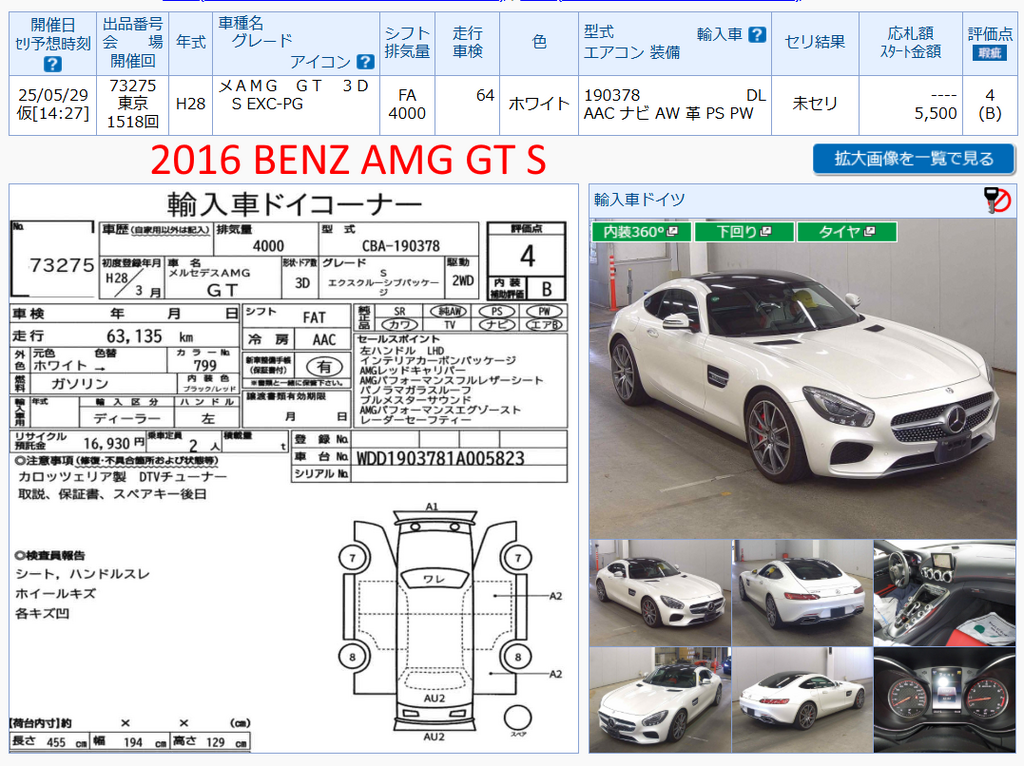
Task: Click help icon next to 輸入車 header
Action: click(x=757, y=35)
